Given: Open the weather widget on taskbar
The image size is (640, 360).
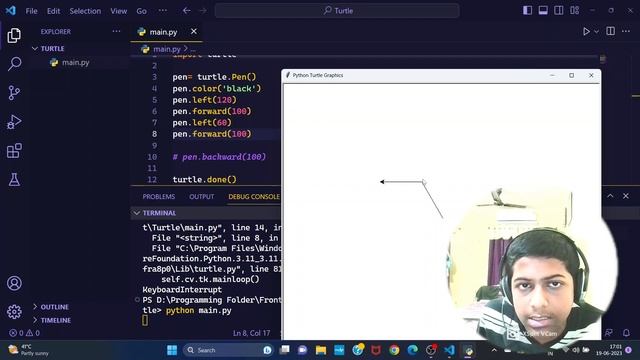Looking at the screenshot, I should point(29,350).
